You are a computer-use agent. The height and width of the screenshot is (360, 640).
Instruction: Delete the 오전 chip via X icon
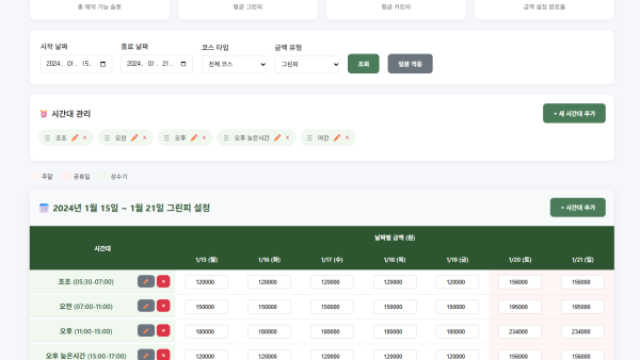coord(144,138)
